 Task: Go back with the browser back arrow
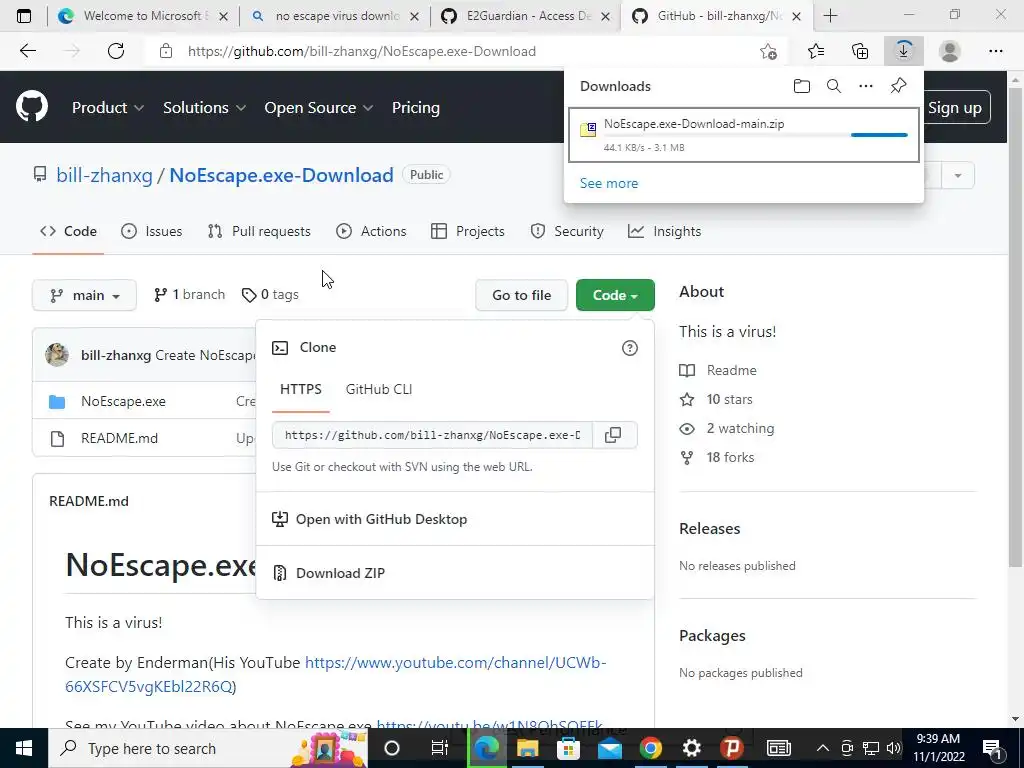tap(27, 51)
